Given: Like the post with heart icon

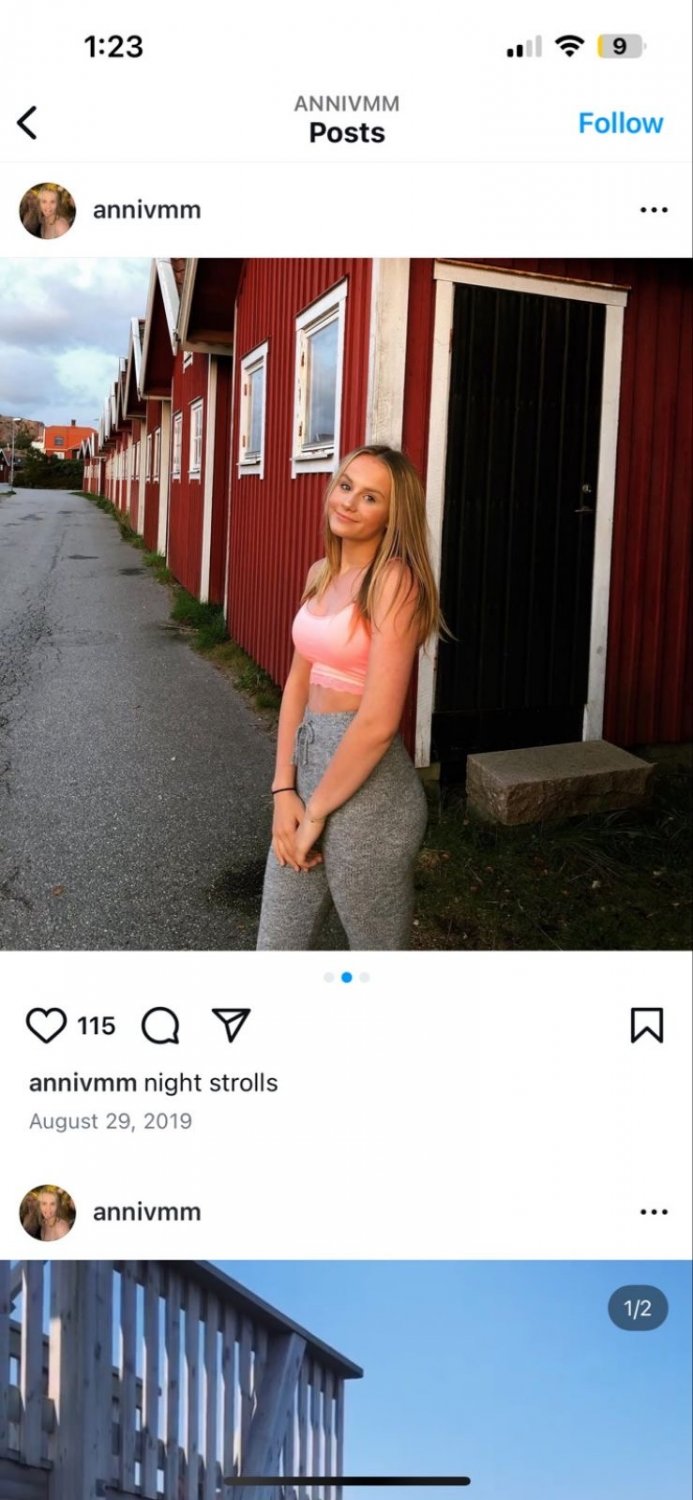Looking at the screenshot, I should 46,1025.
